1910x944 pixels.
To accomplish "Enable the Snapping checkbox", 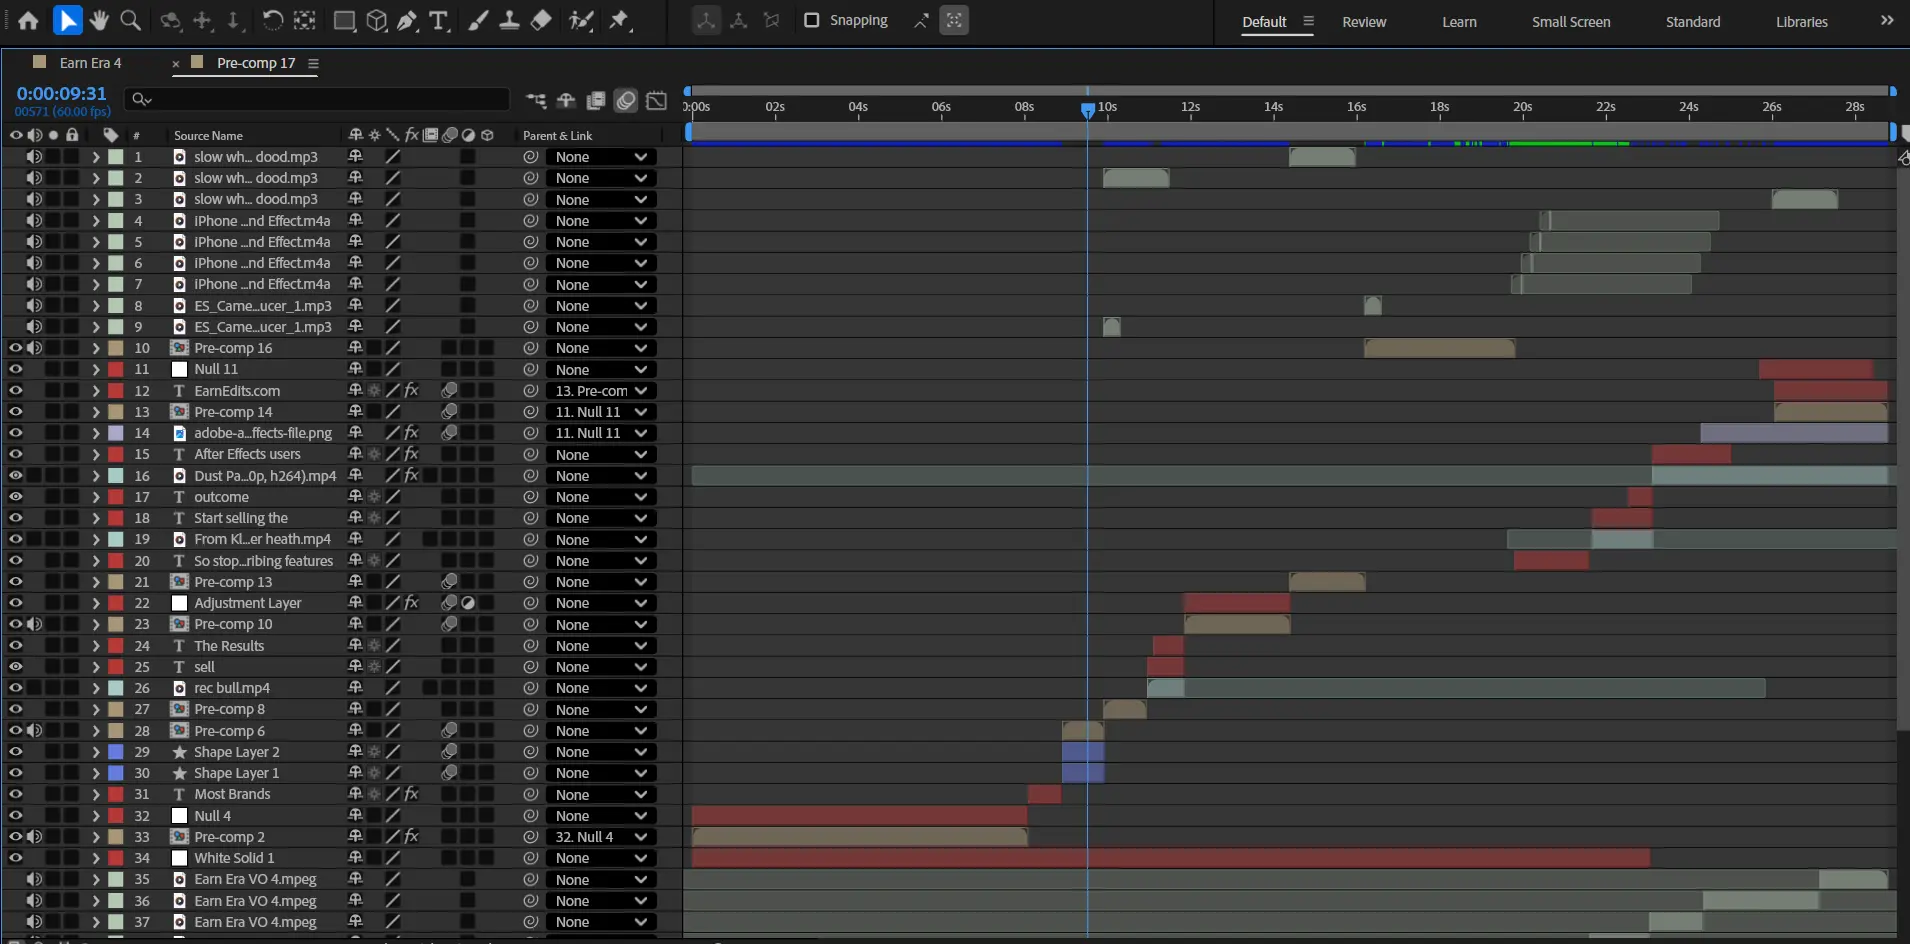I will click(812, 20).
